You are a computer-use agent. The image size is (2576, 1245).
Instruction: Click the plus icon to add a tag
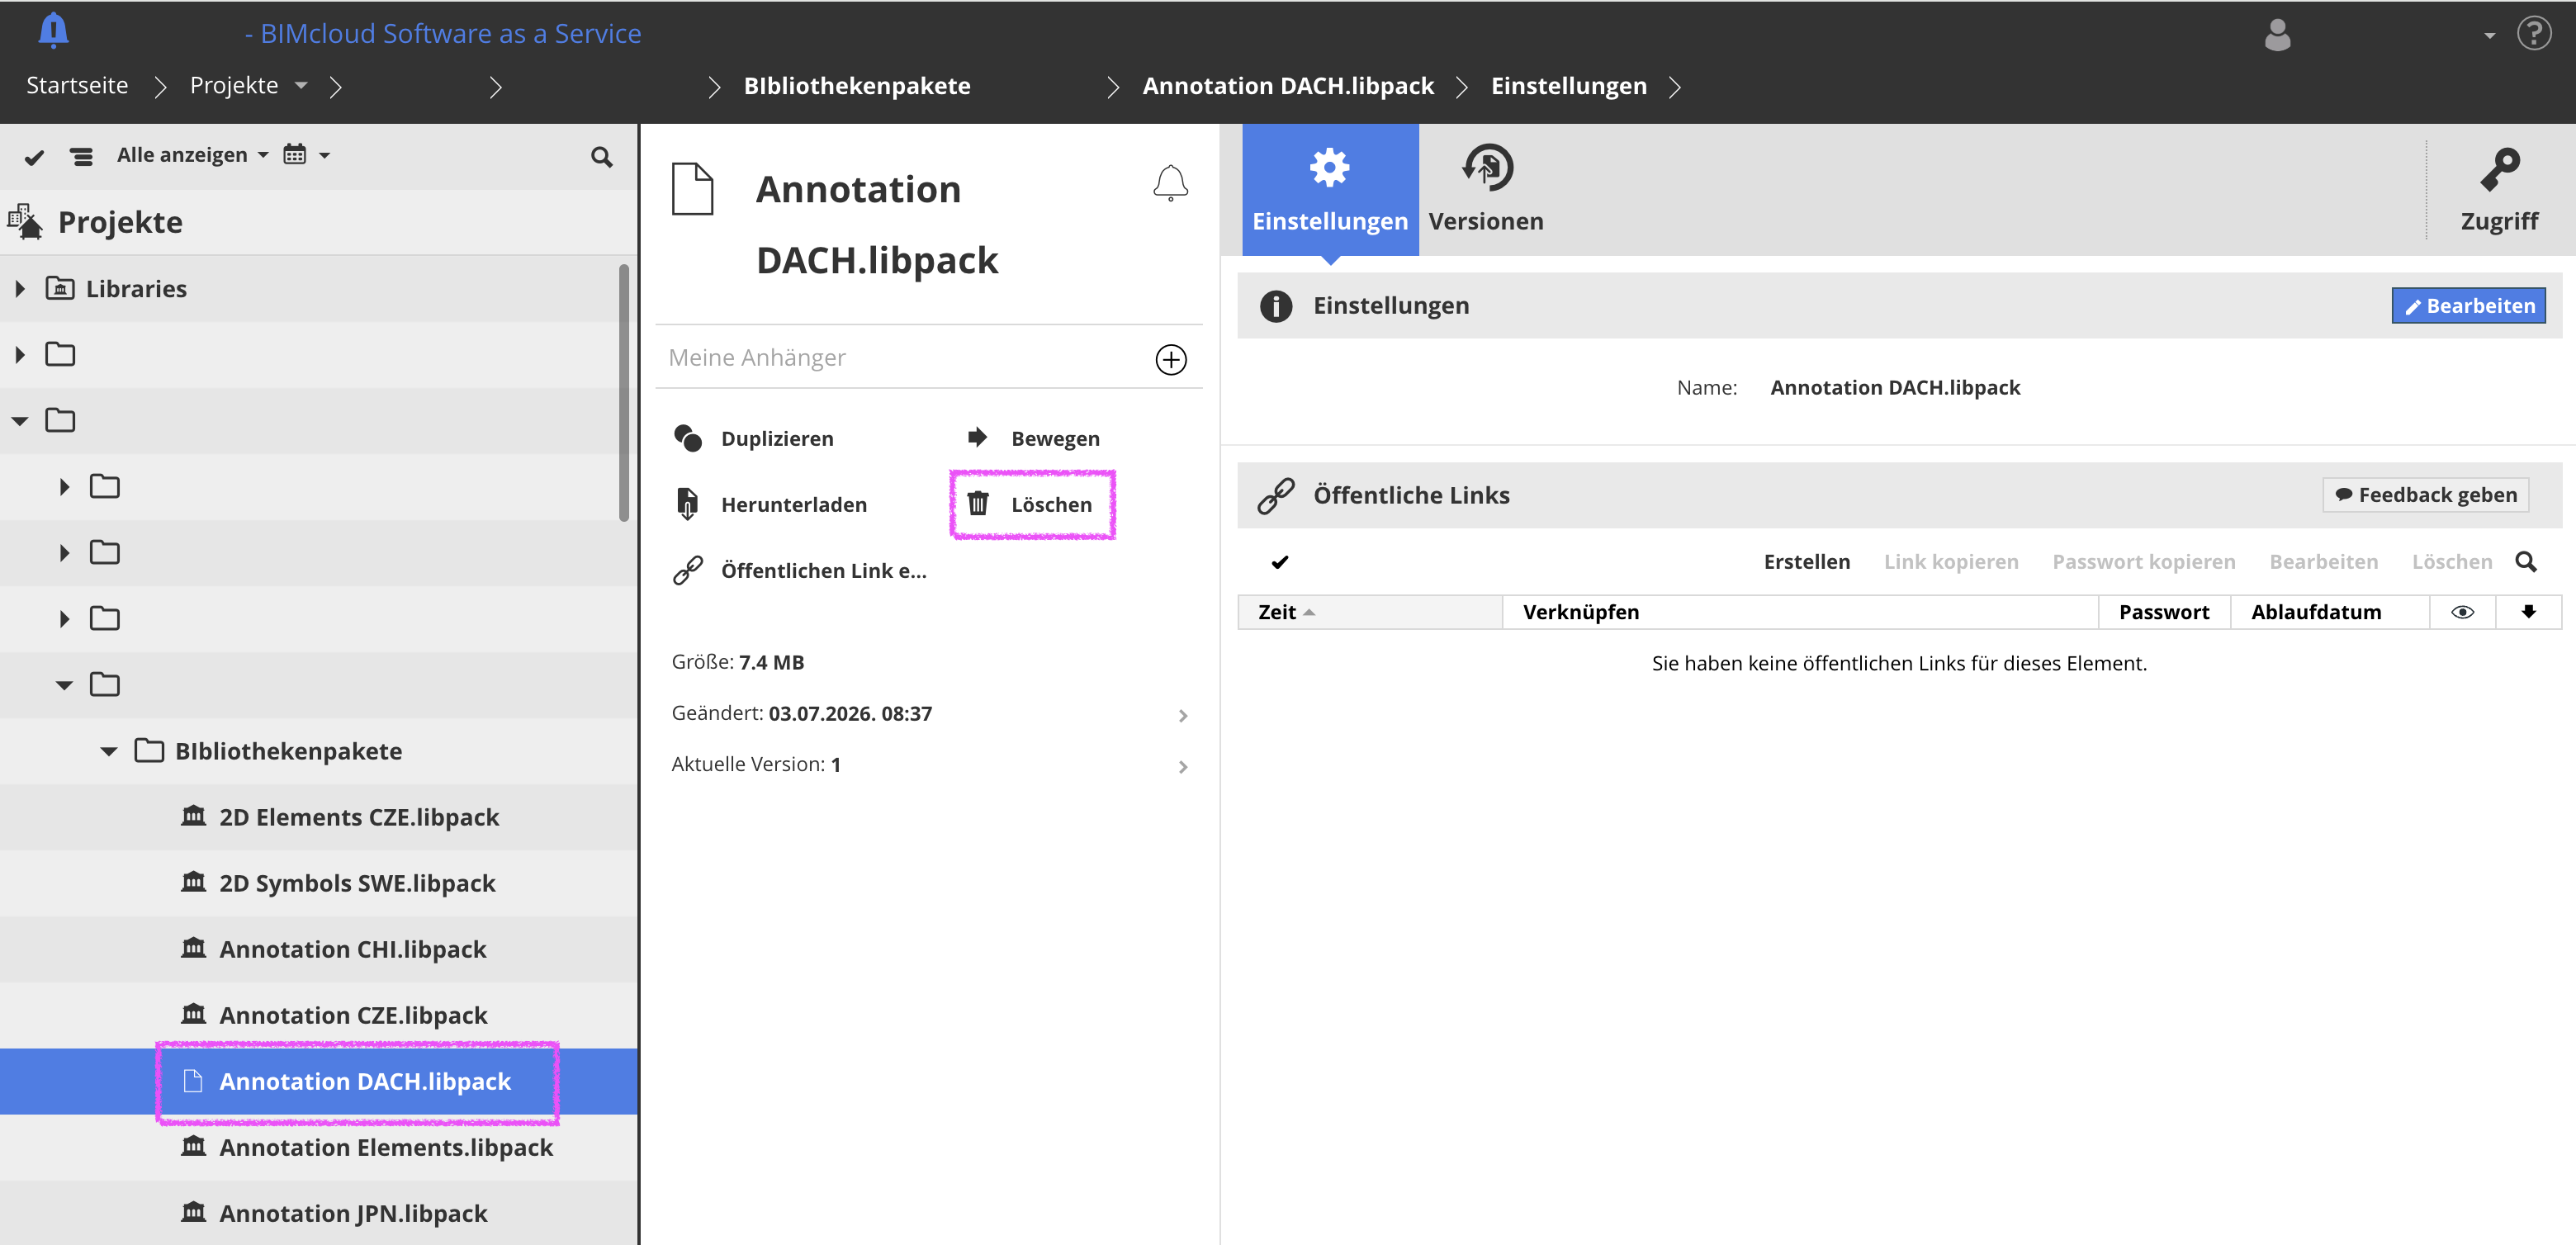tap(1170, 359)
